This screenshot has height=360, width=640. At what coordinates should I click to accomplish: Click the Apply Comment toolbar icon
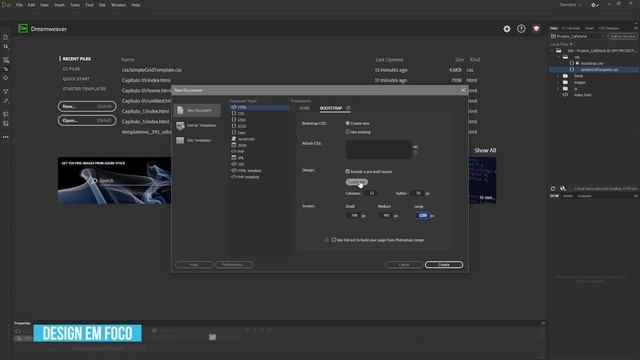6,114
